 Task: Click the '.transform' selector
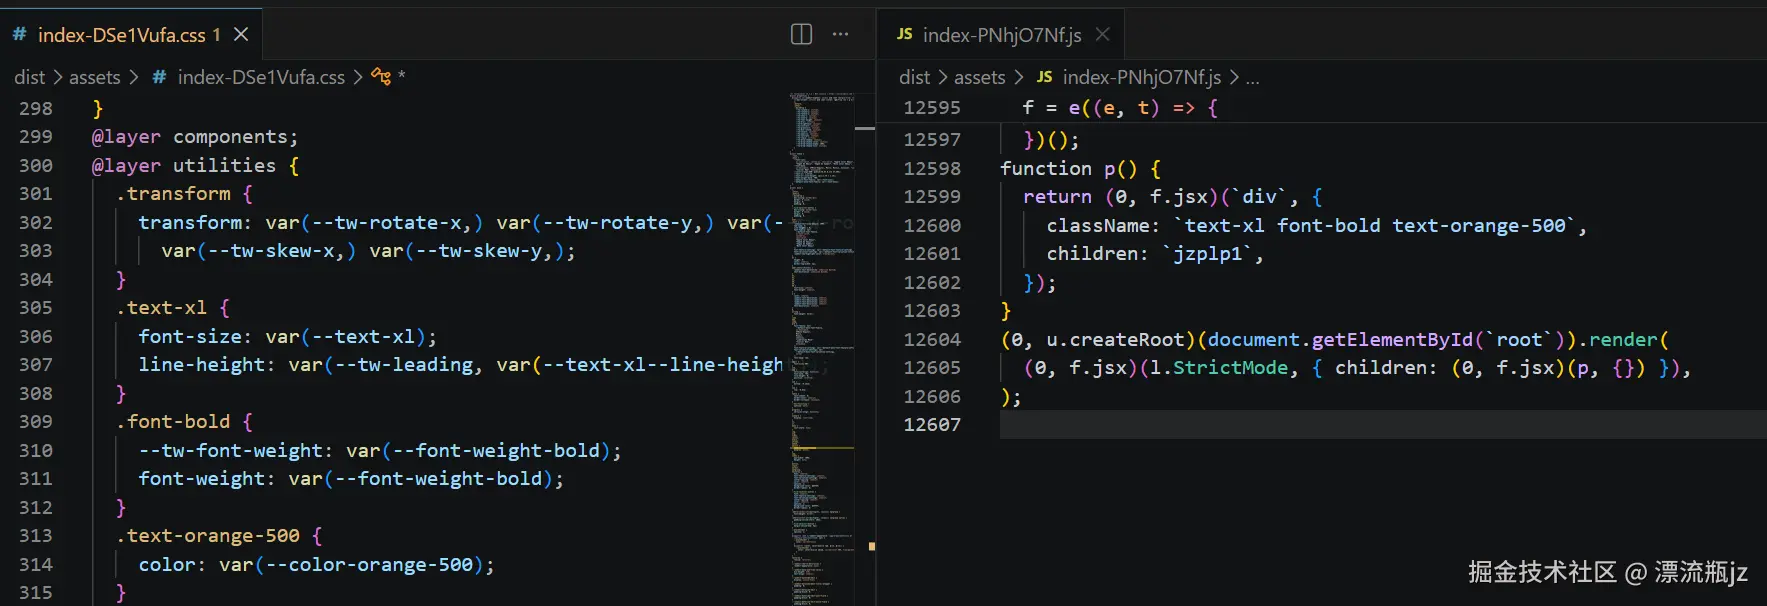pos(173,194)
